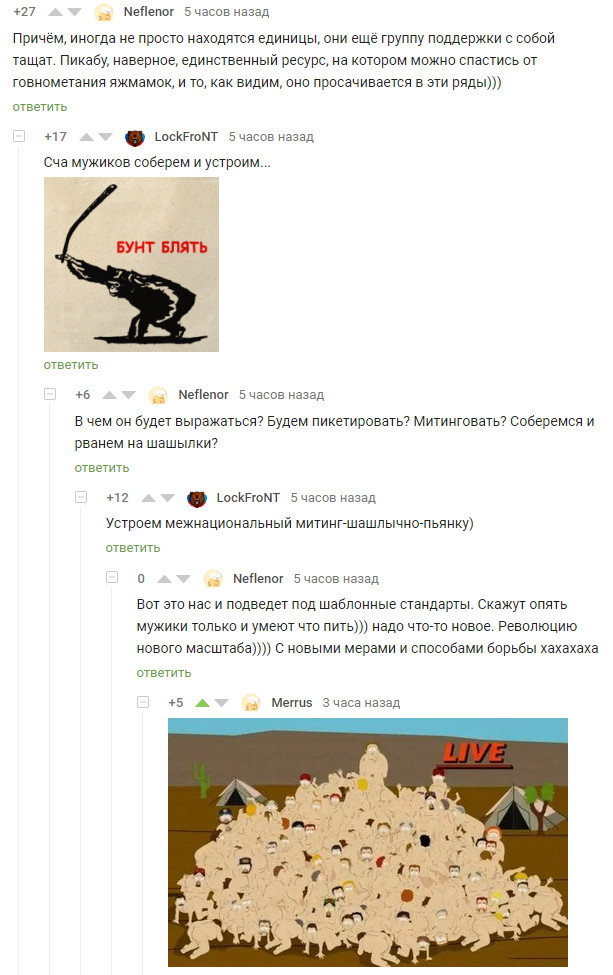613x975 pixels.
Task: Reply to LockFroNT's meeting-barbecue comment
Action: [x=133, y=548]
